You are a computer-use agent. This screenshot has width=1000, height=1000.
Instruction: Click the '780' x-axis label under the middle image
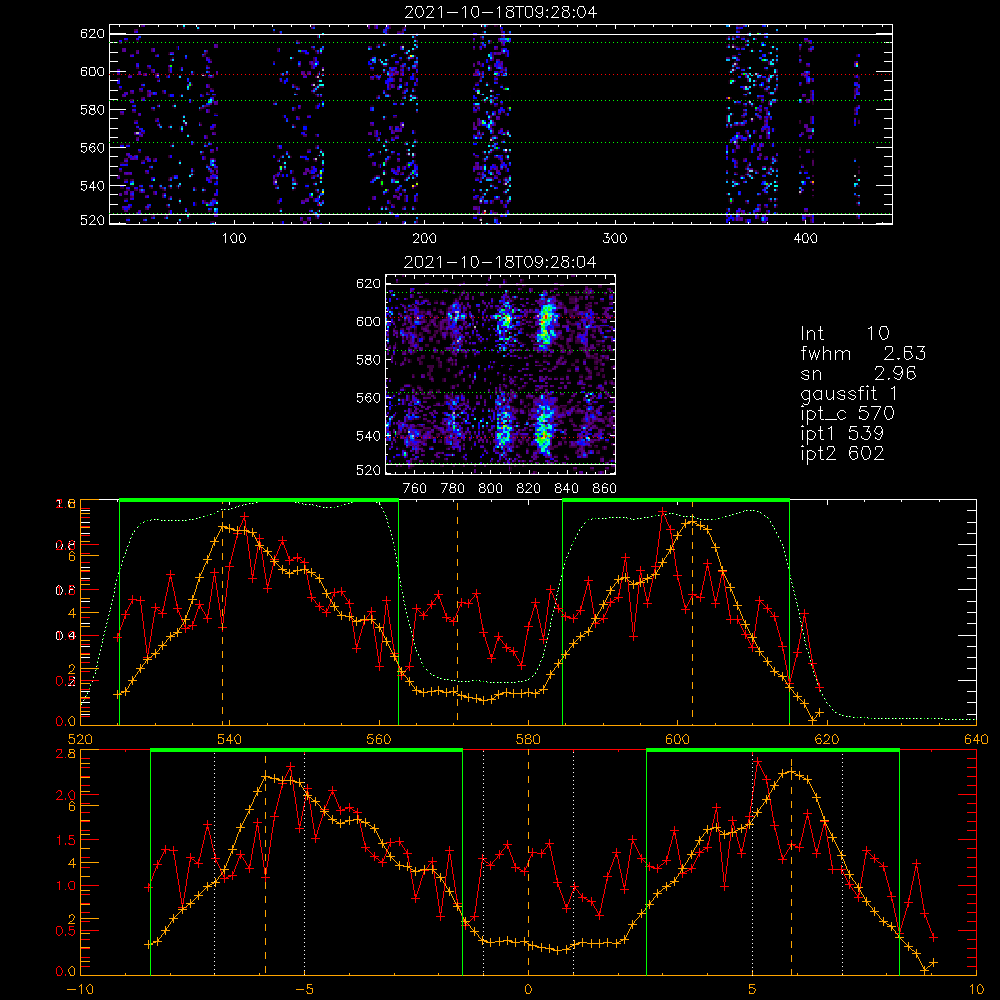pos(453,489)
